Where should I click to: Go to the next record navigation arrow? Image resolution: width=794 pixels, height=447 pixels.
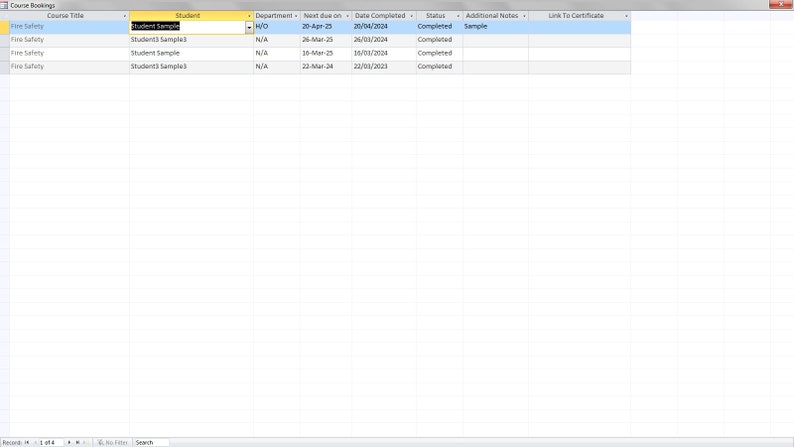pyautogui.click(x=69, y=442)
